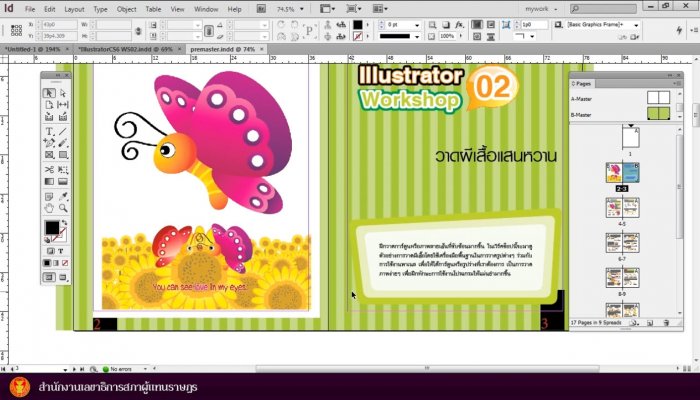Select the Type tool

49,131
